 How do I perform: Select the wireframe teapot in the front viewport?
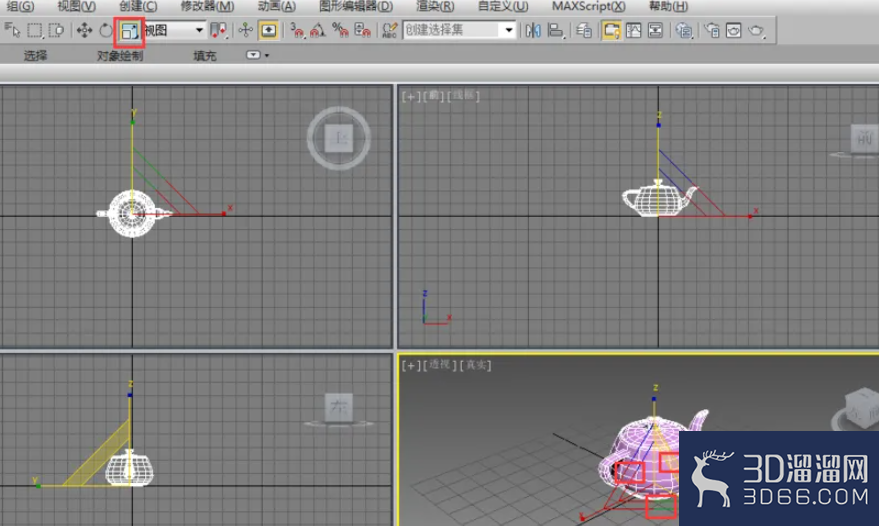(x=659, y=199)
